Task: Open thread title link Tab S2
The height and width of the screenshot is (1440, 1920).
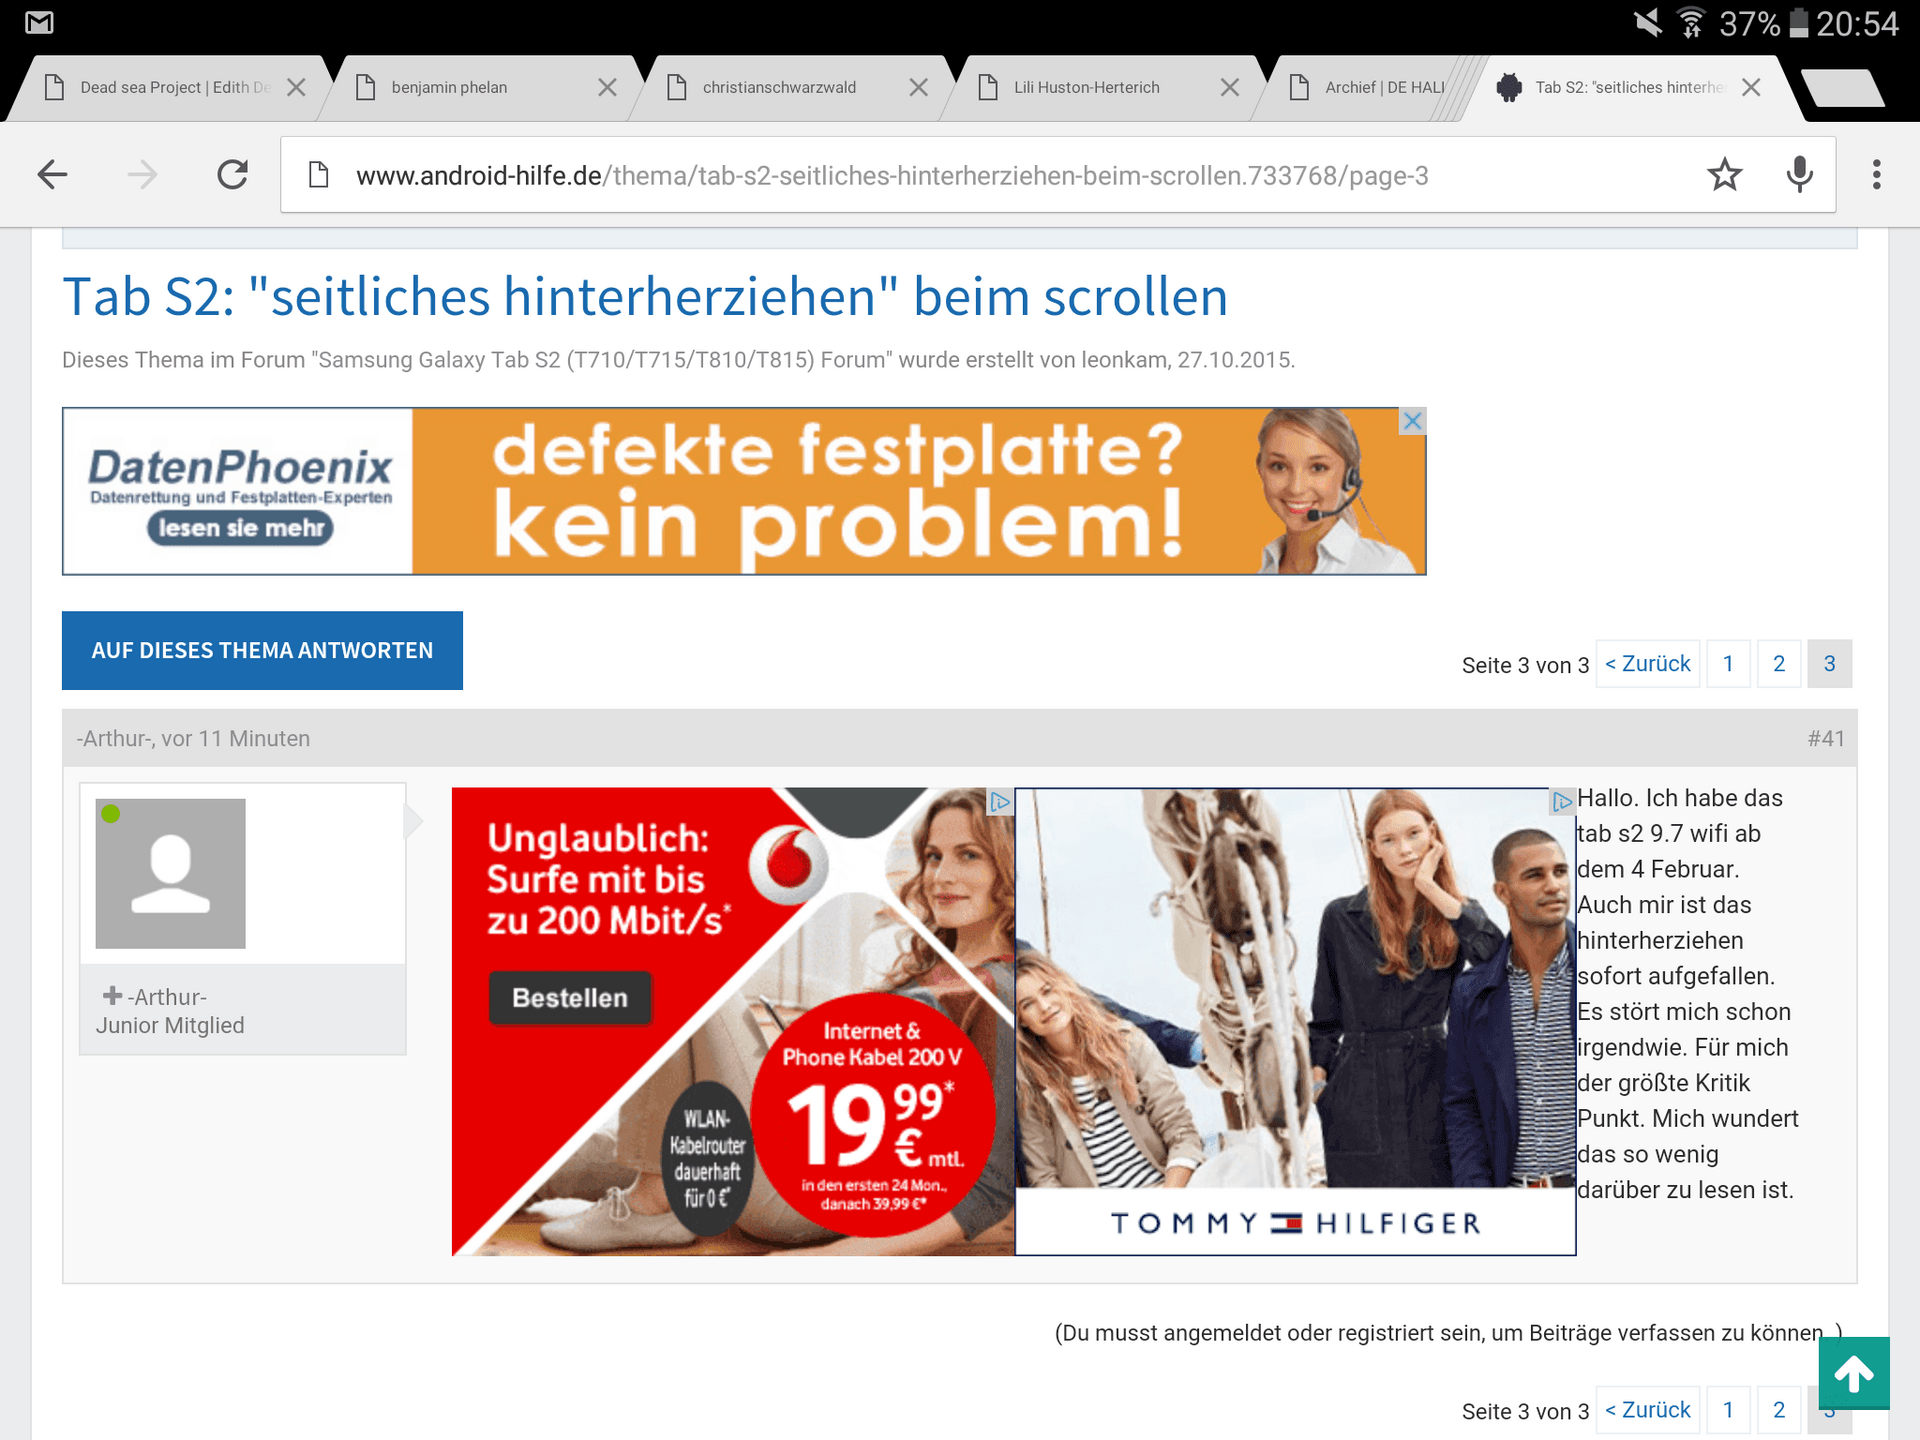Action: [x=645, y=297]
